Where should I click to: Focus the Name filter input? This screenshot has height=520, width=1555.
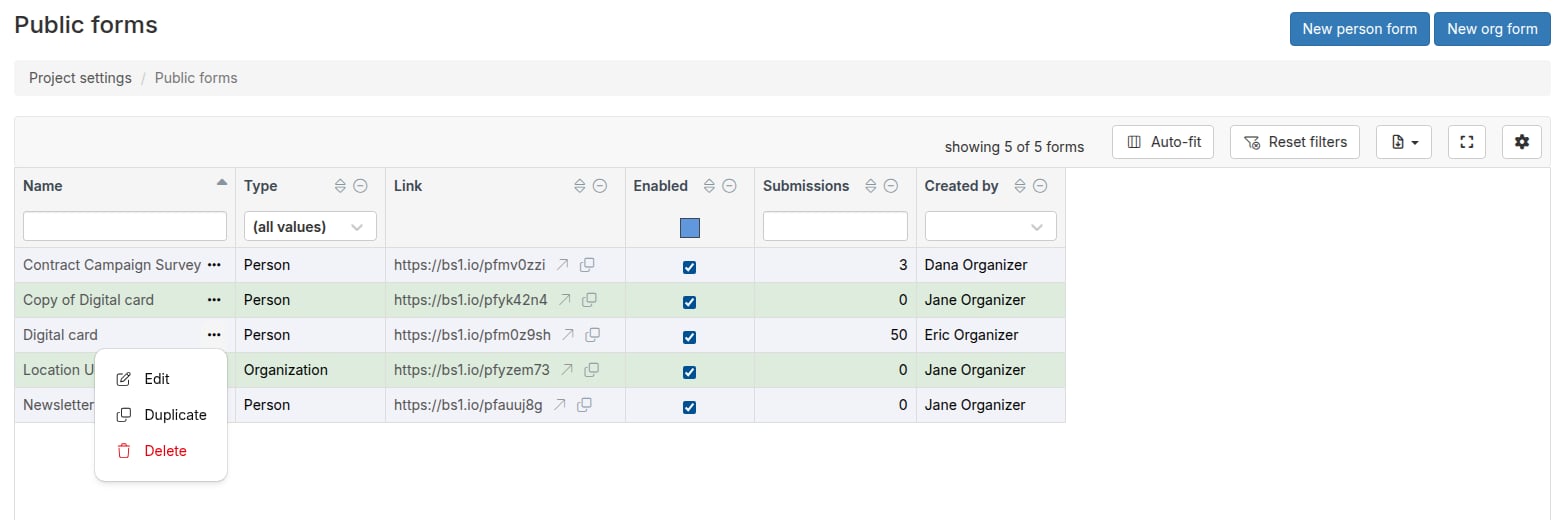coord(125,226)
